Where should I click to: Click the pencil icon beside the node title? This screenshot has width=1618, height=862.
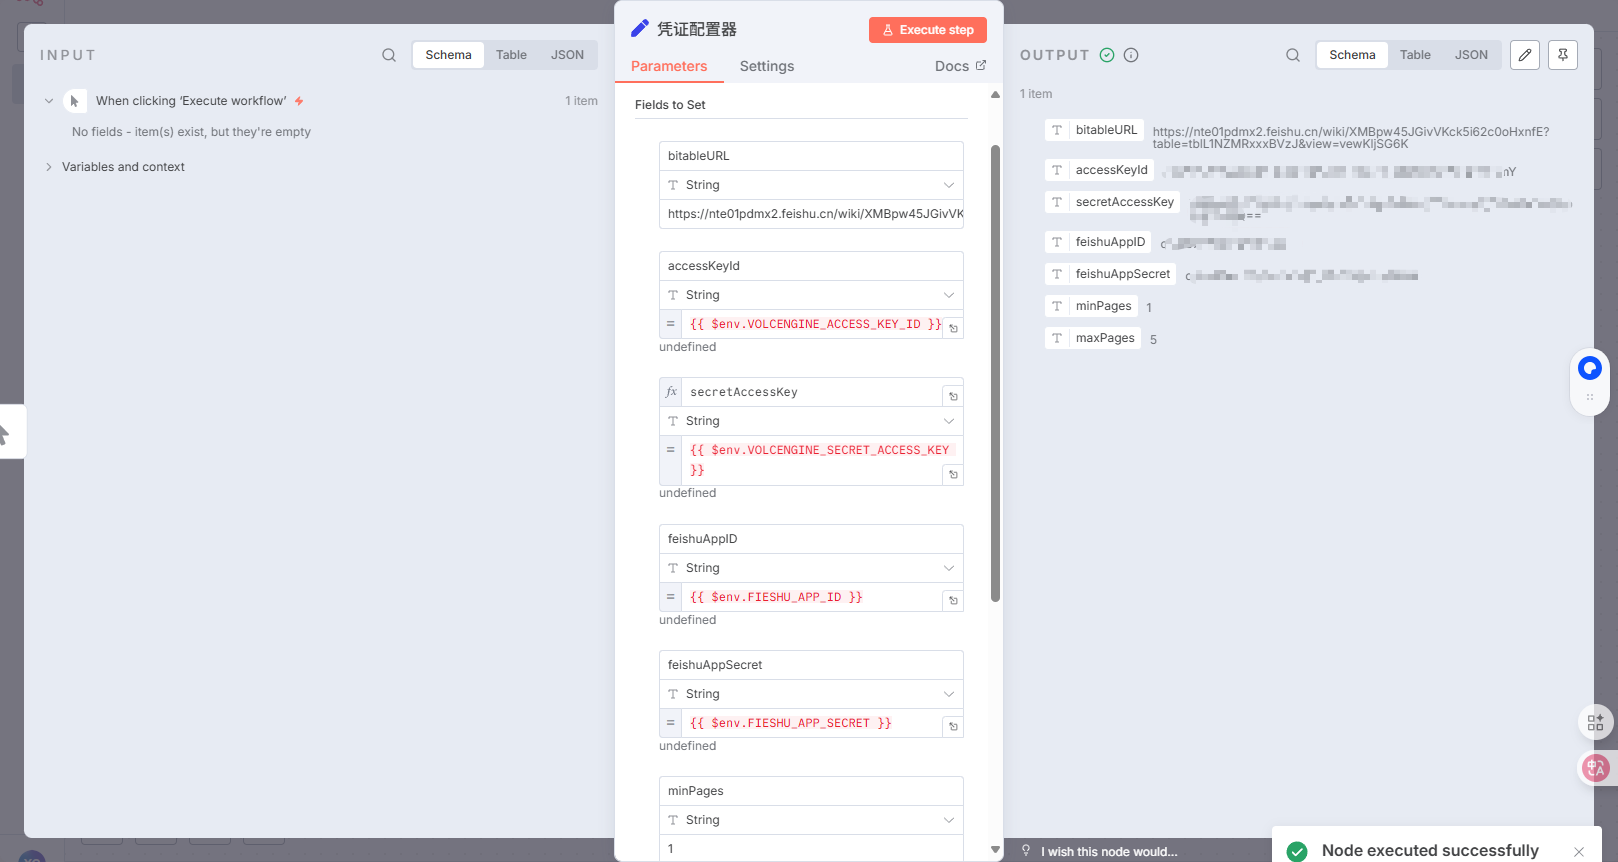(x=640, y=28)
